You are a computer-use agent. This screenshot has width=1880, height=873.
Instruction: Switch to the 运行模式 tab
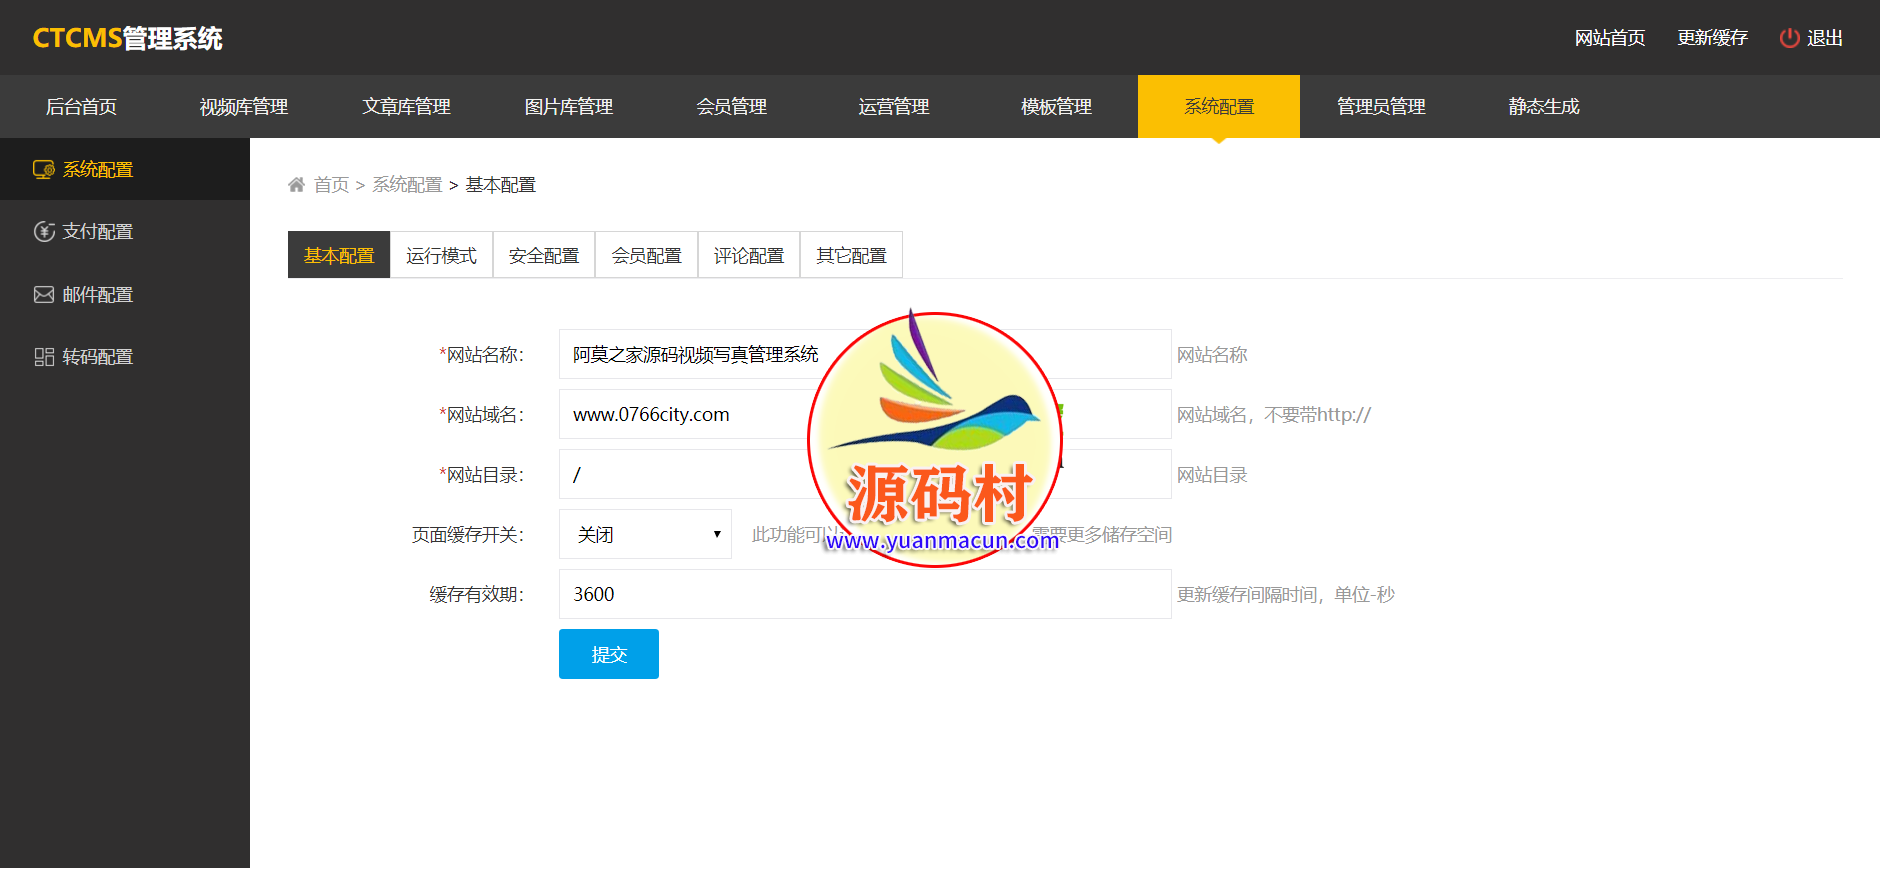(441, 255)
